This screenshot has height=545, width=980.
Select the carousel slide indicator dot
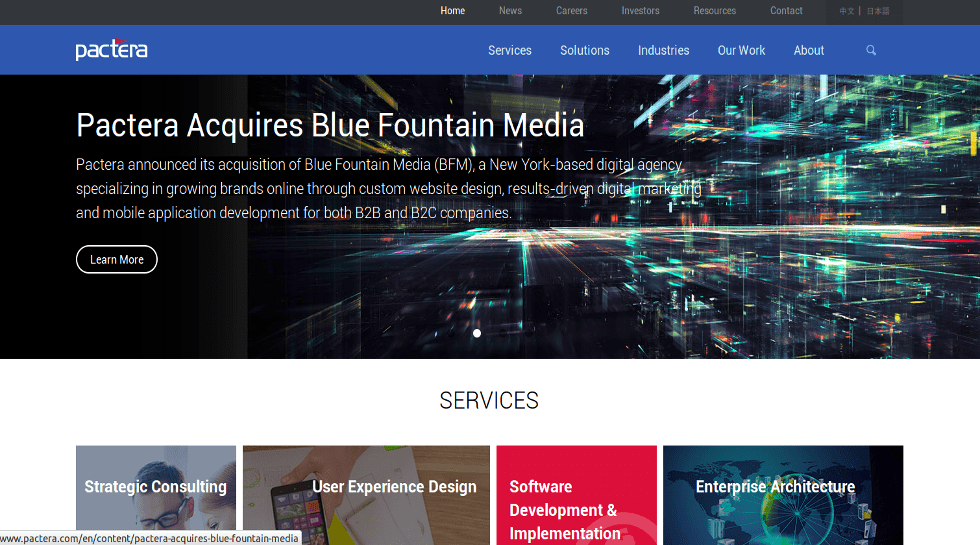(x=477, y=333)
